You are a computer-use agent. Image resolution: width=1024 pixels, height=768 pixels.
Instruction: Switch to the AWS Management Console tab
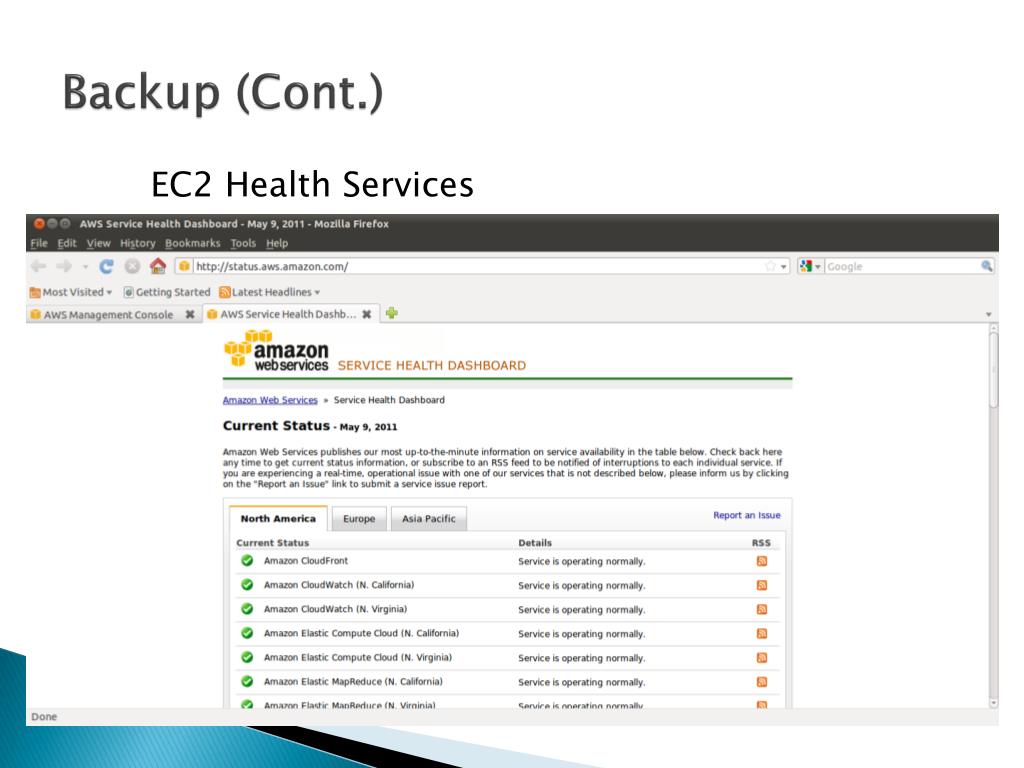click(108, 314)
